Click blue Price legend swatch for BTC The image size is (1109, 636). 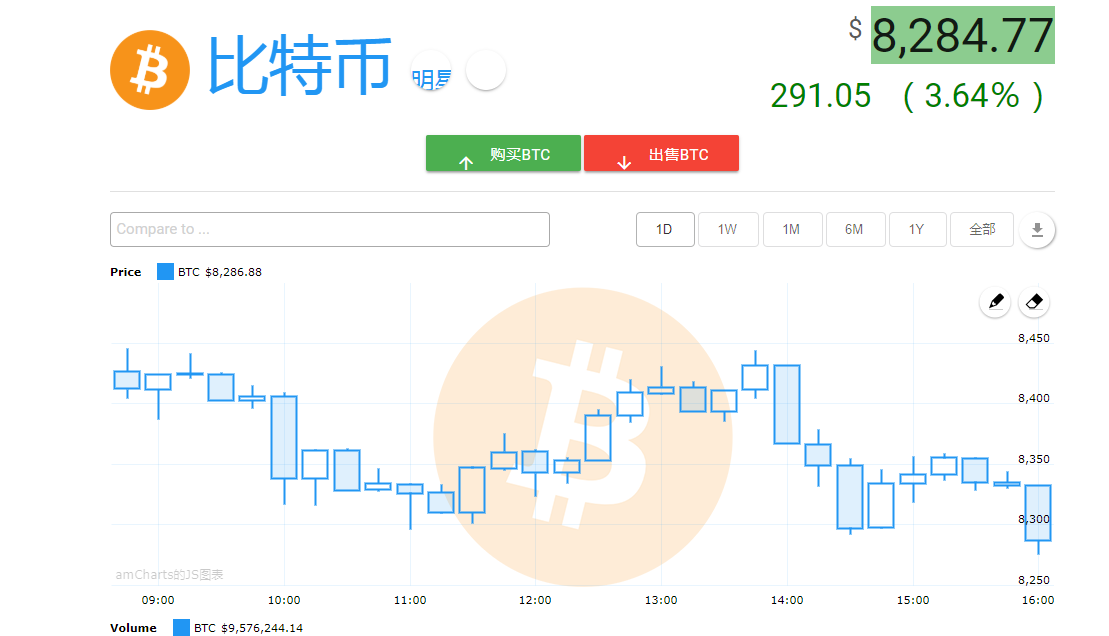(x=165, y=272)
